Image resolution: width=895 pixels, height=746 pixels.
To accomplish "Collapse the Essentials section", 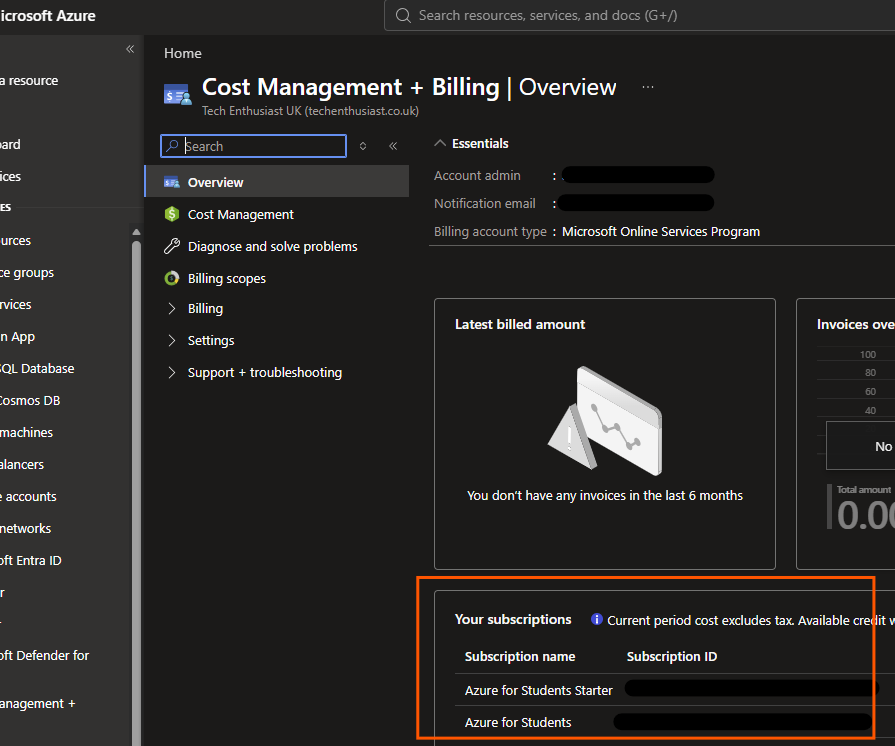I will pyautogui.click(x=440, y=143).
